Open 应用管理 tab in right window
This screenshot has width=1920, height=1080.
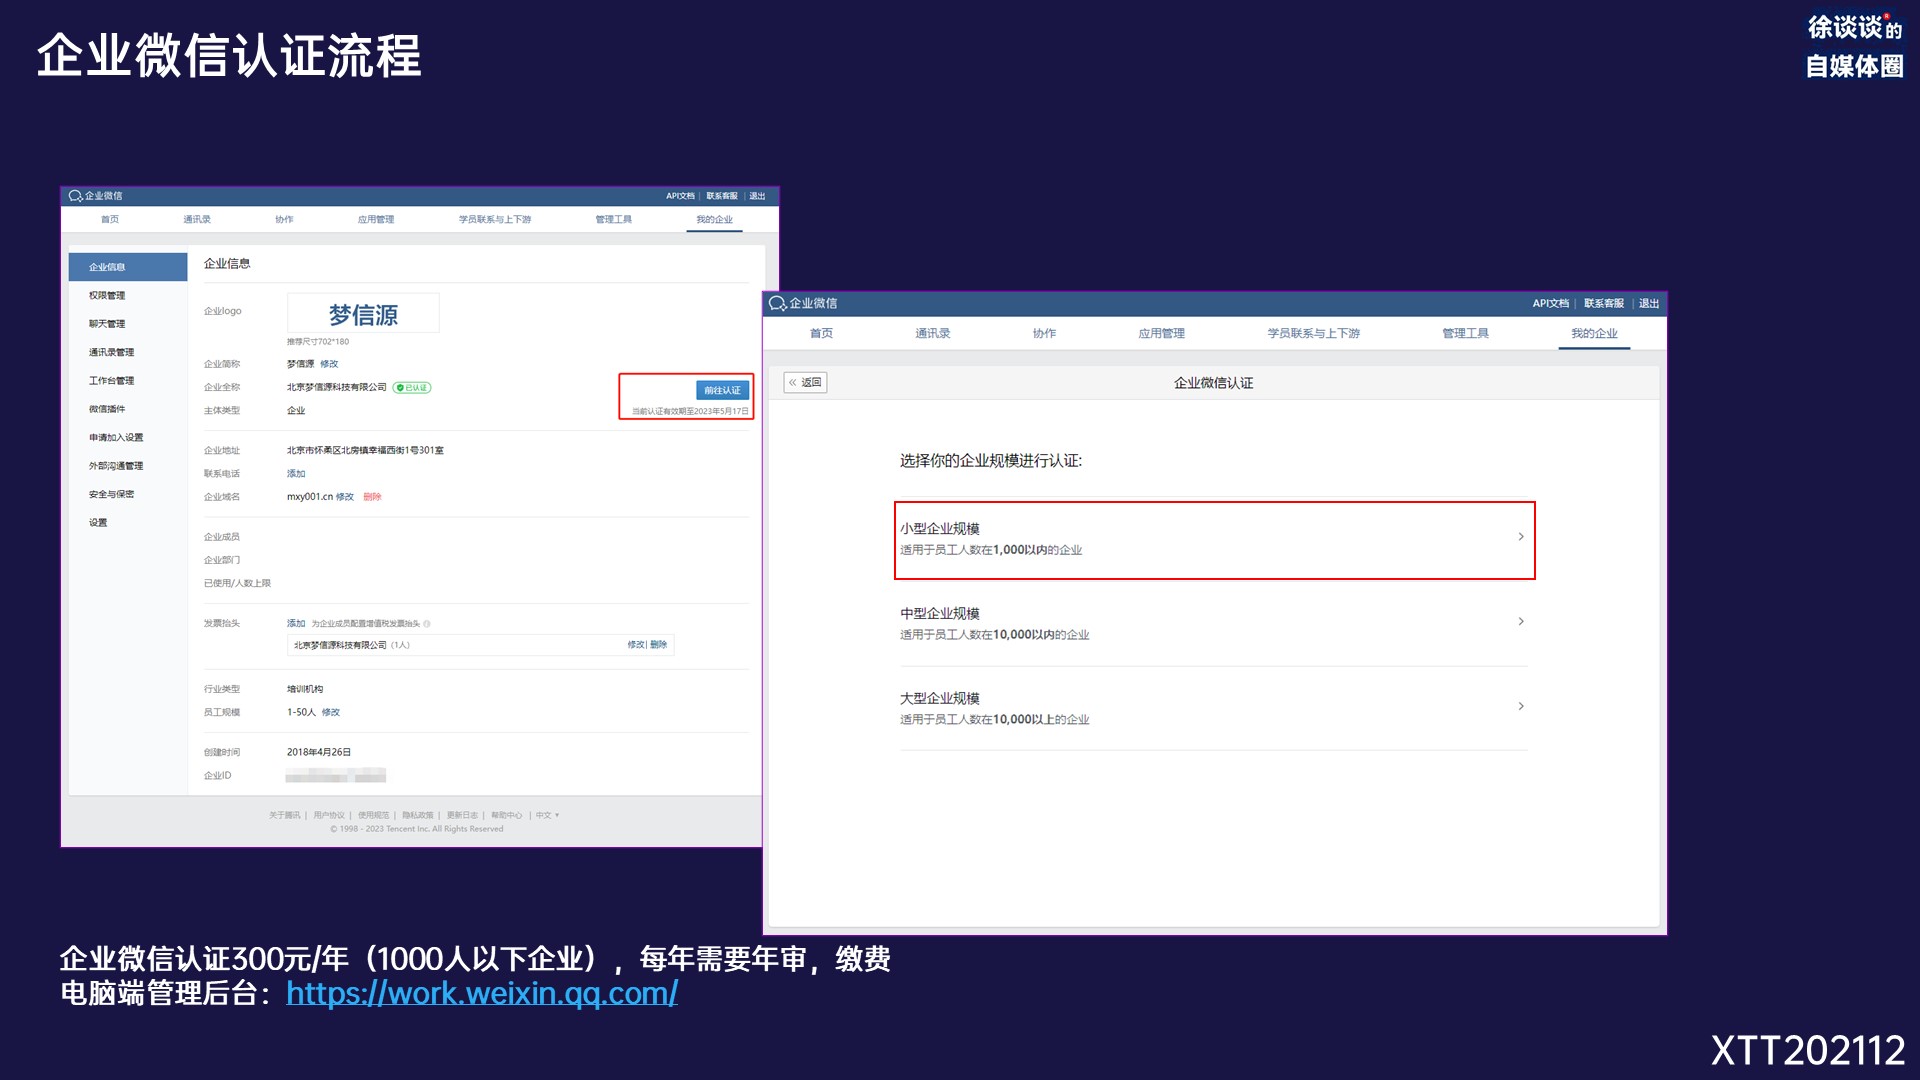[x=1161, y=334]
